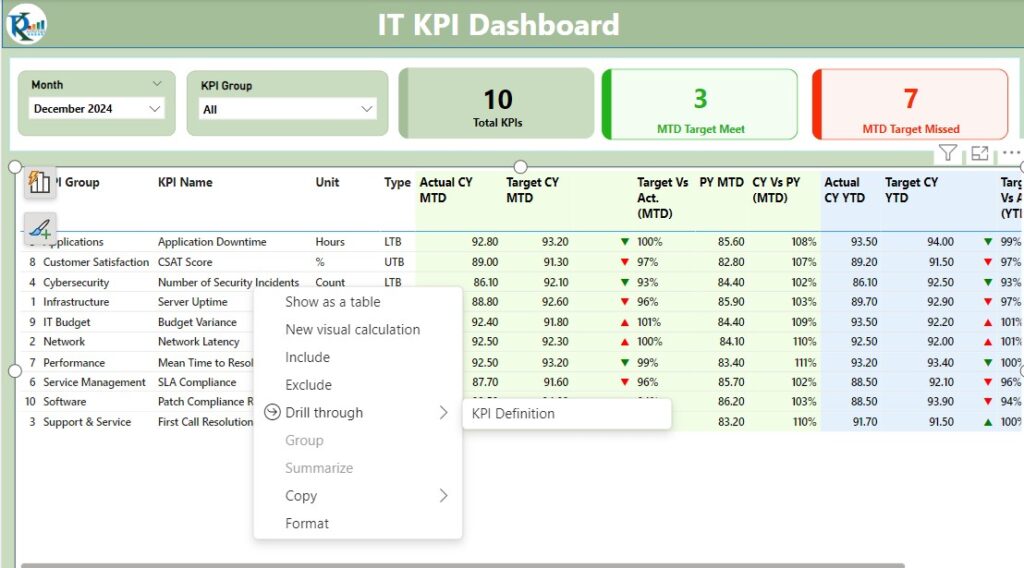Click Number of Security Incidents cell

[x=229, y=282]
